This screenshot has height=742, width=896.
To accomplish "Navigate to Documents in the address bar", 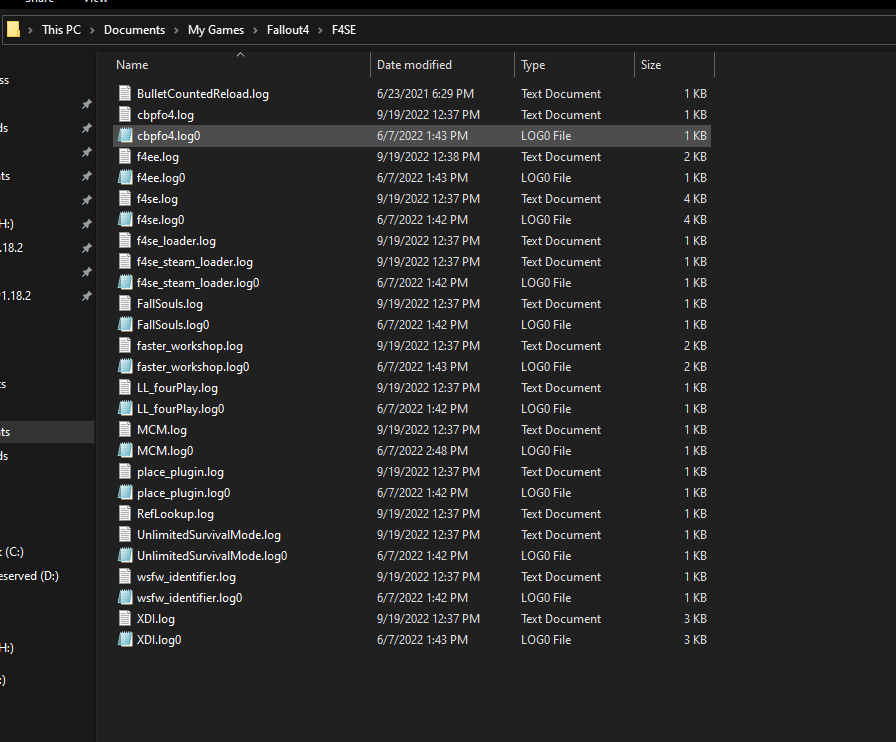I will coord(134,30).
